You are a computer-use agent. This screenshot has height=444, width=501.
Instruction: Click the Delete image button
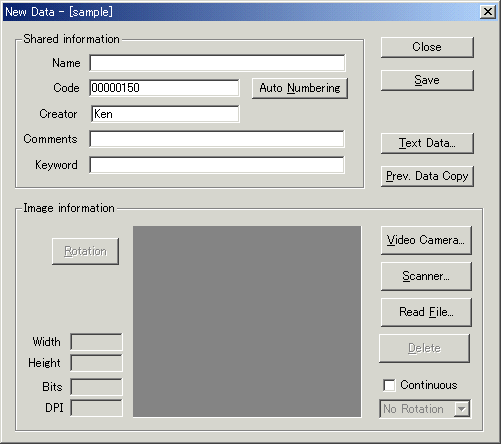[424, 348]
